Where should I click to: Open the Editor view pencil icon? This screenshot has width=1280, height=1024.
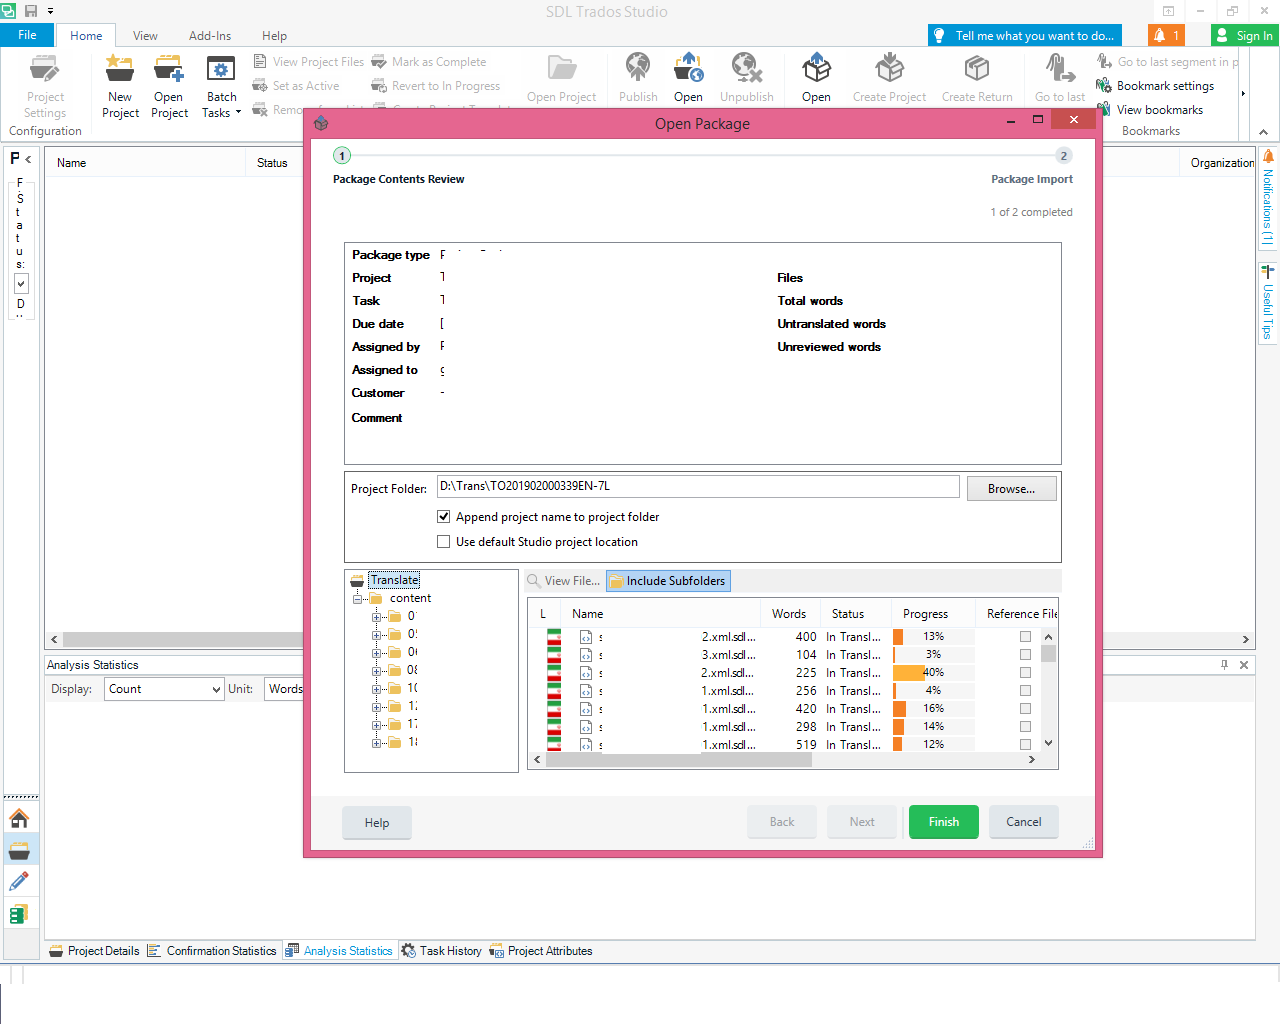(19, 881)
